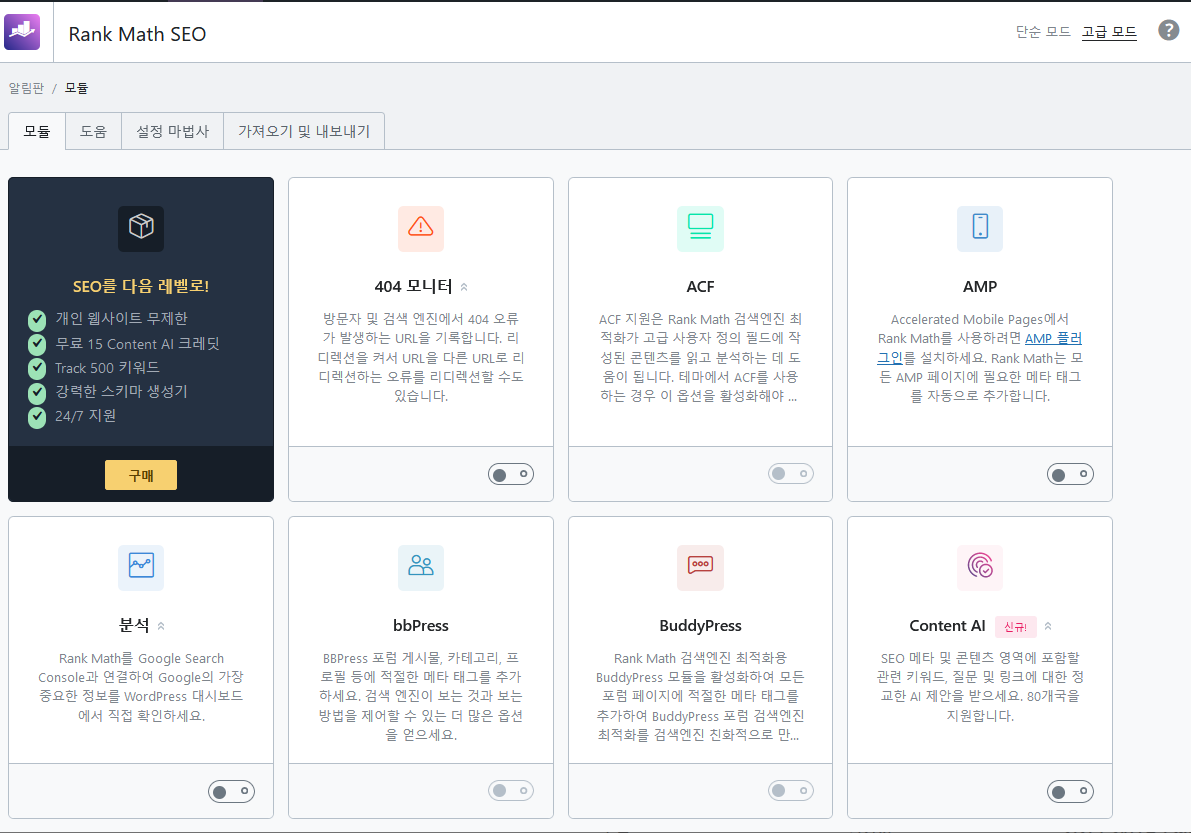Image resolution: width=1191 pixels, height=833 pixels.
Task: Toggle the BuddyPress module switch
Action: pyautogui.click(x=791, y=791)
